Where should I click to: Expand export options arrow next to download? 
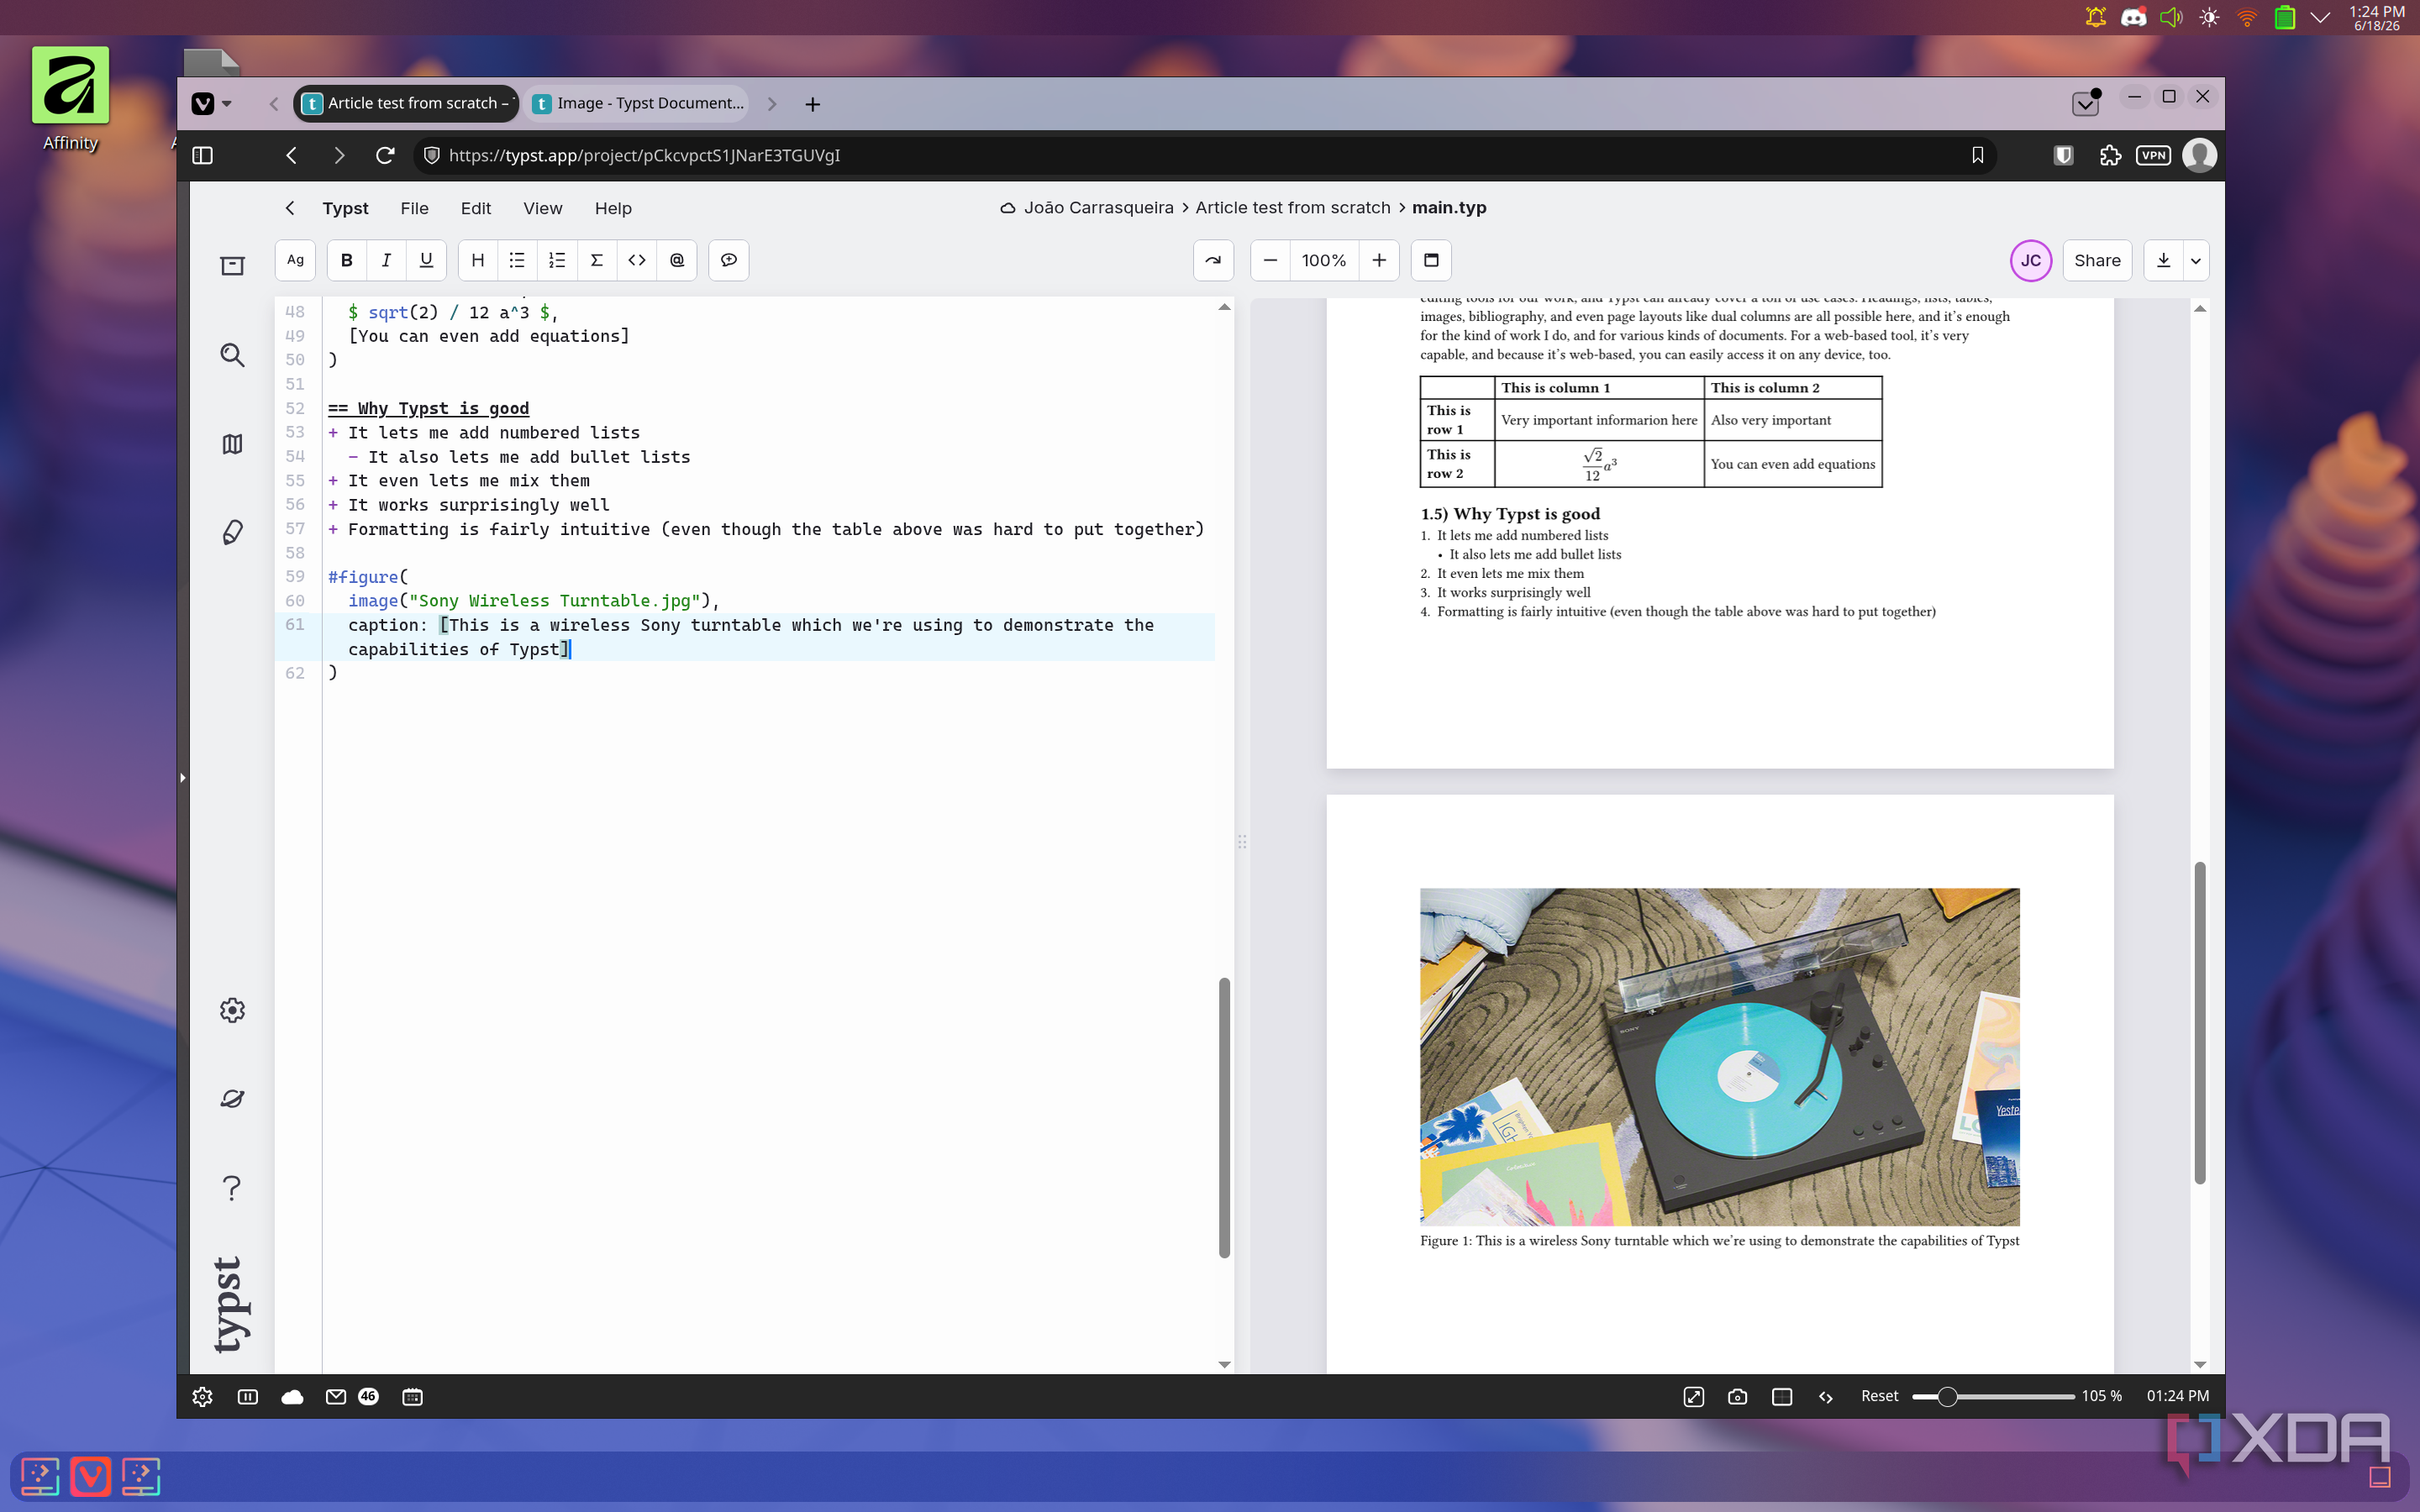coord(2196,260)
